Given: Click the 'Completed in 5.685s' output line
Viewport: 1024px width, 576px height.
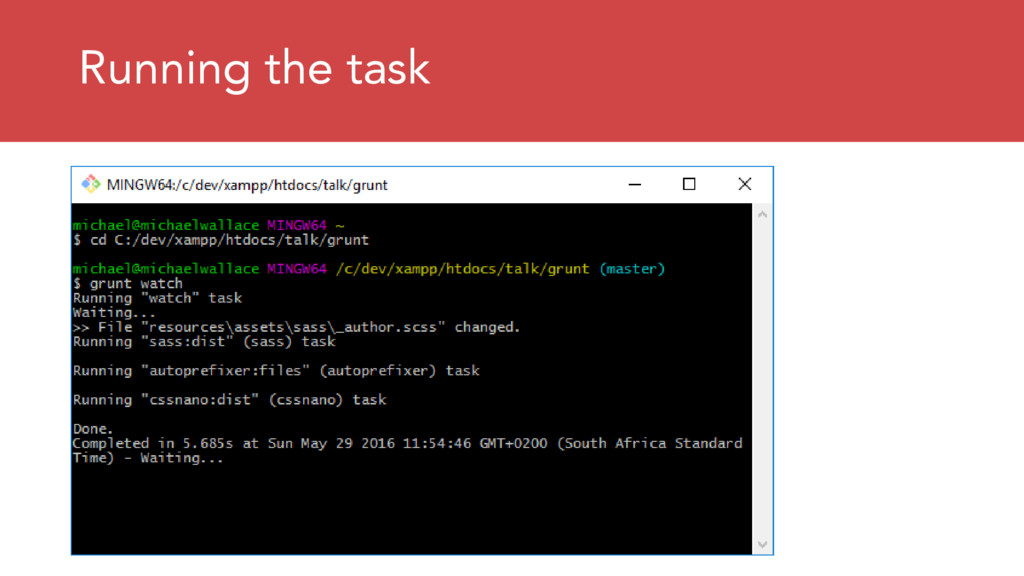Looking at the screenshot, I should tap(408, 443).
